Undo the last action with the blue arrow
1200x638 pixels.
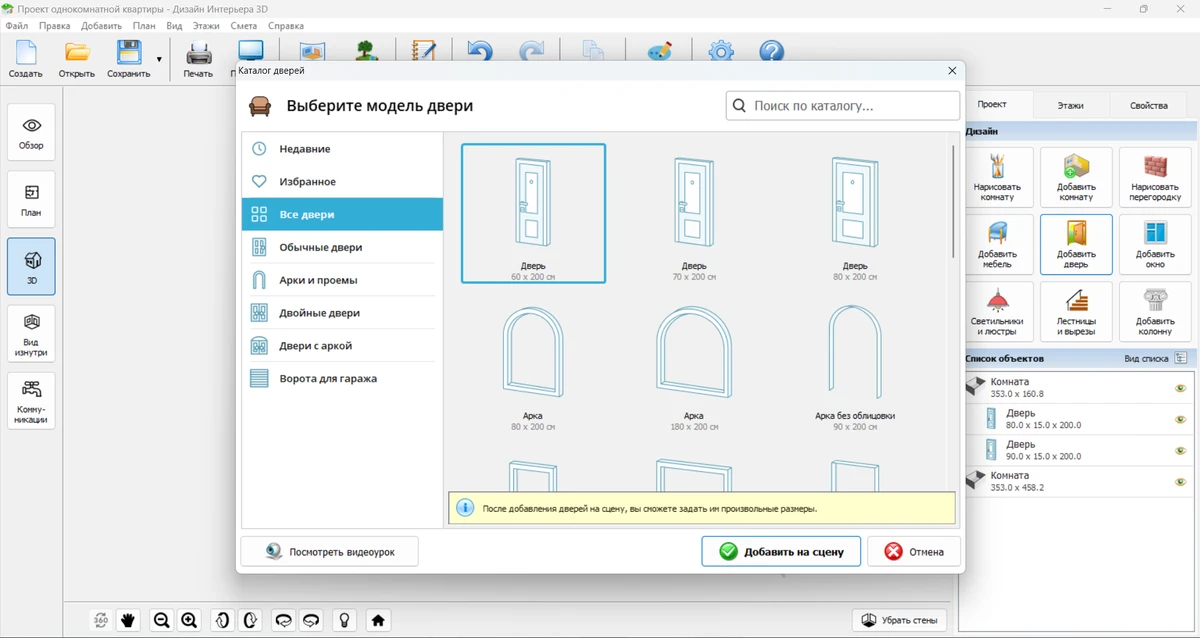pyautogui.click(x=480, y=52)
